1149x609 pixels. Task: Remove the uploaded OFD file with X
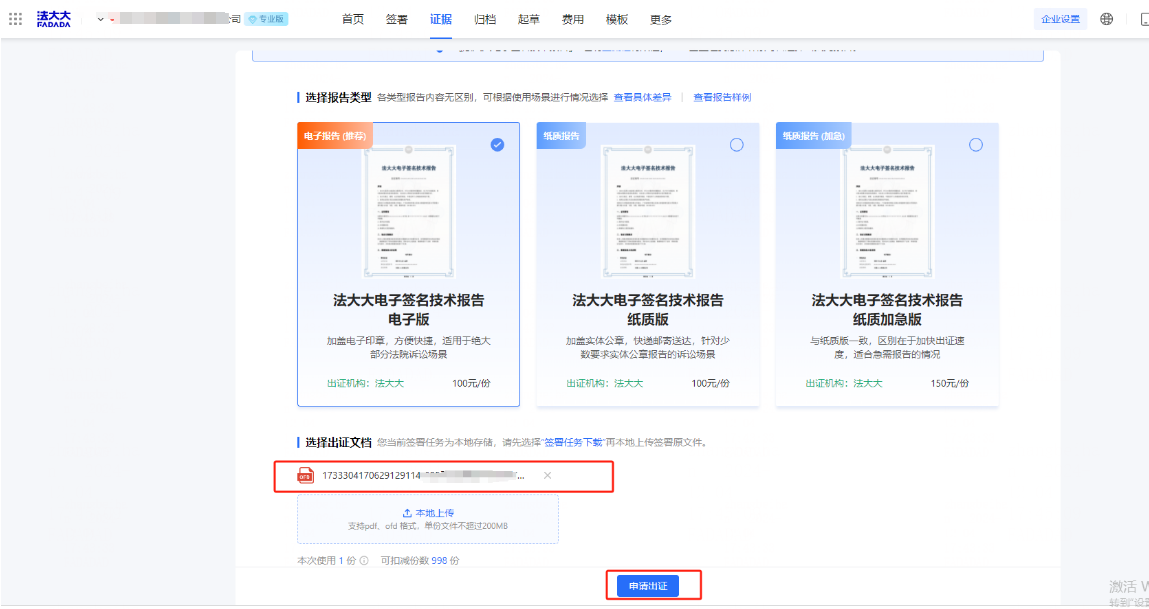click(x=547, y=476)
